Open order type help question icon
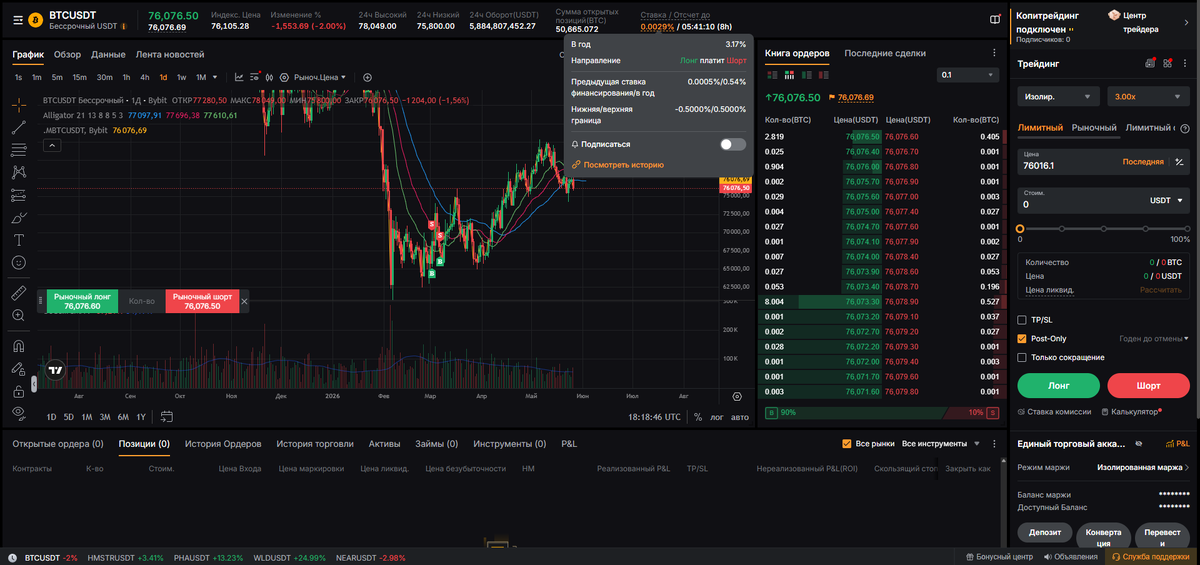This screenshot has height=565, width=1200. [1187, 127]
